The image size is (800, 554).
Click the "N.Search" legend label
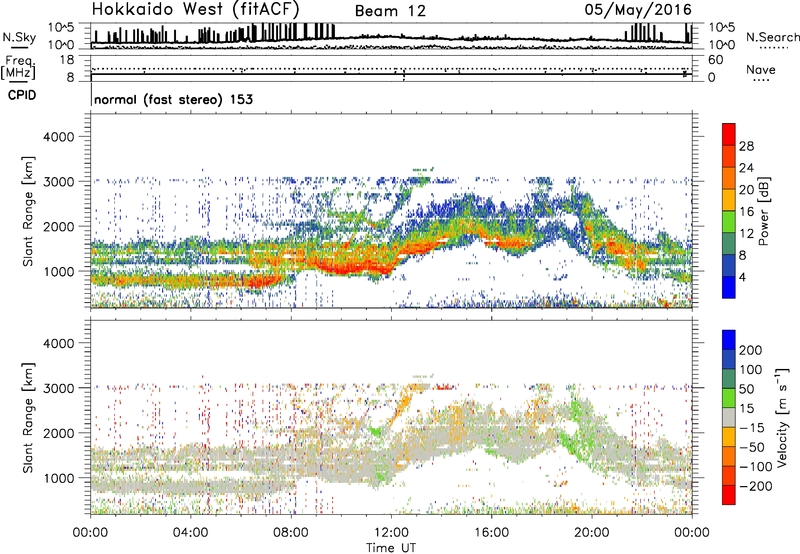click(x=772, y=37)
